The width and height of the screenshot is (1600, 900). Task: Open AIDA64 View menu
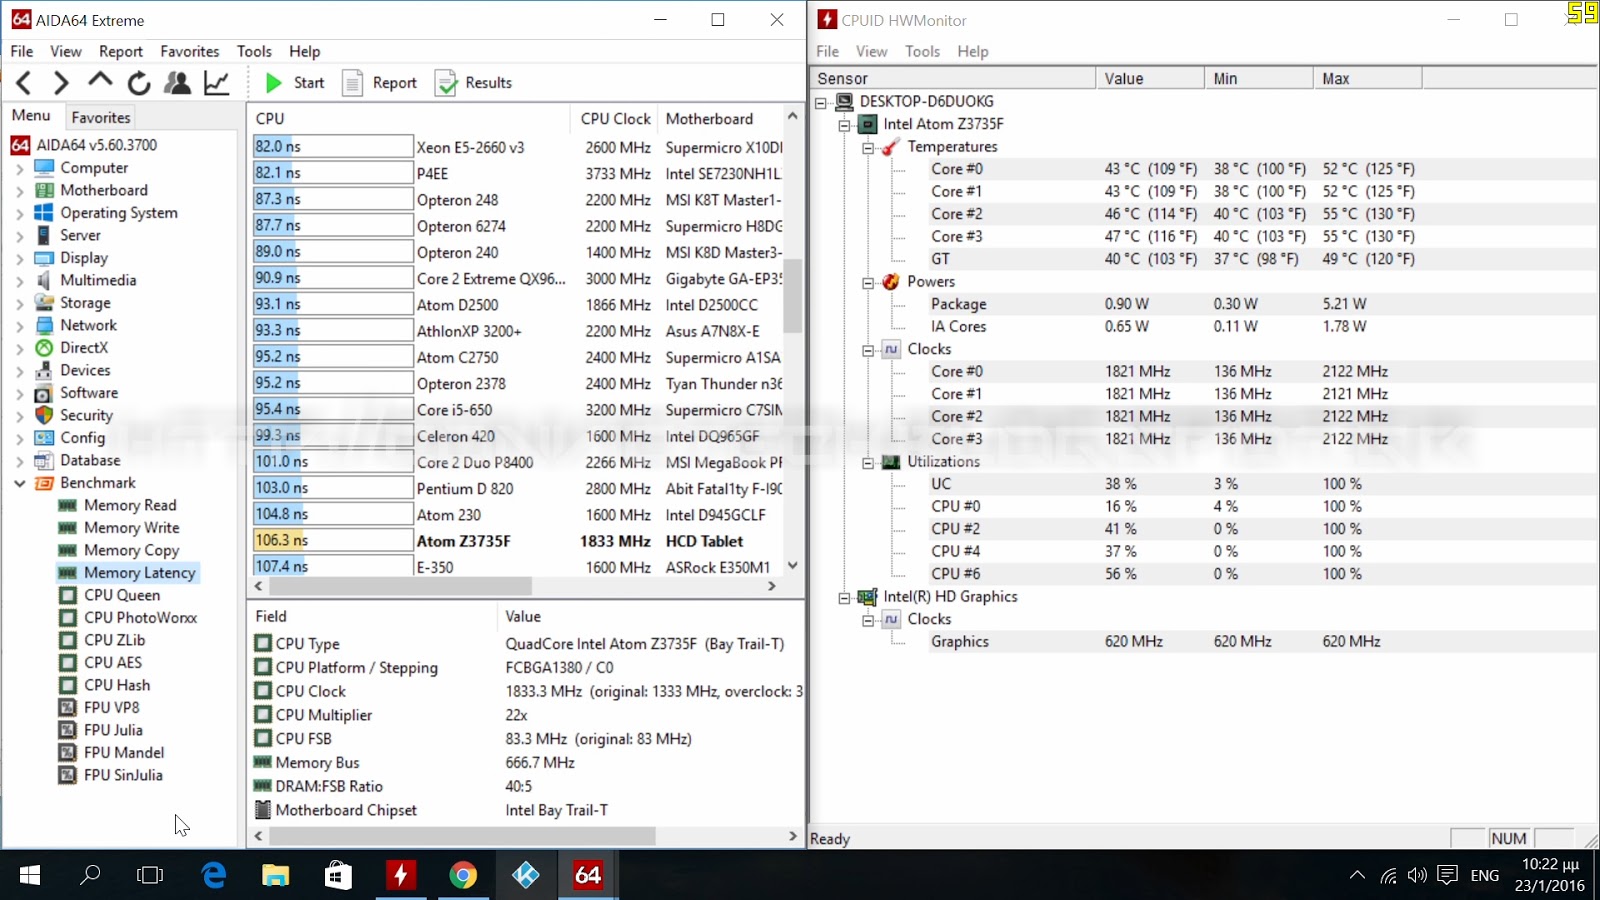66,51
